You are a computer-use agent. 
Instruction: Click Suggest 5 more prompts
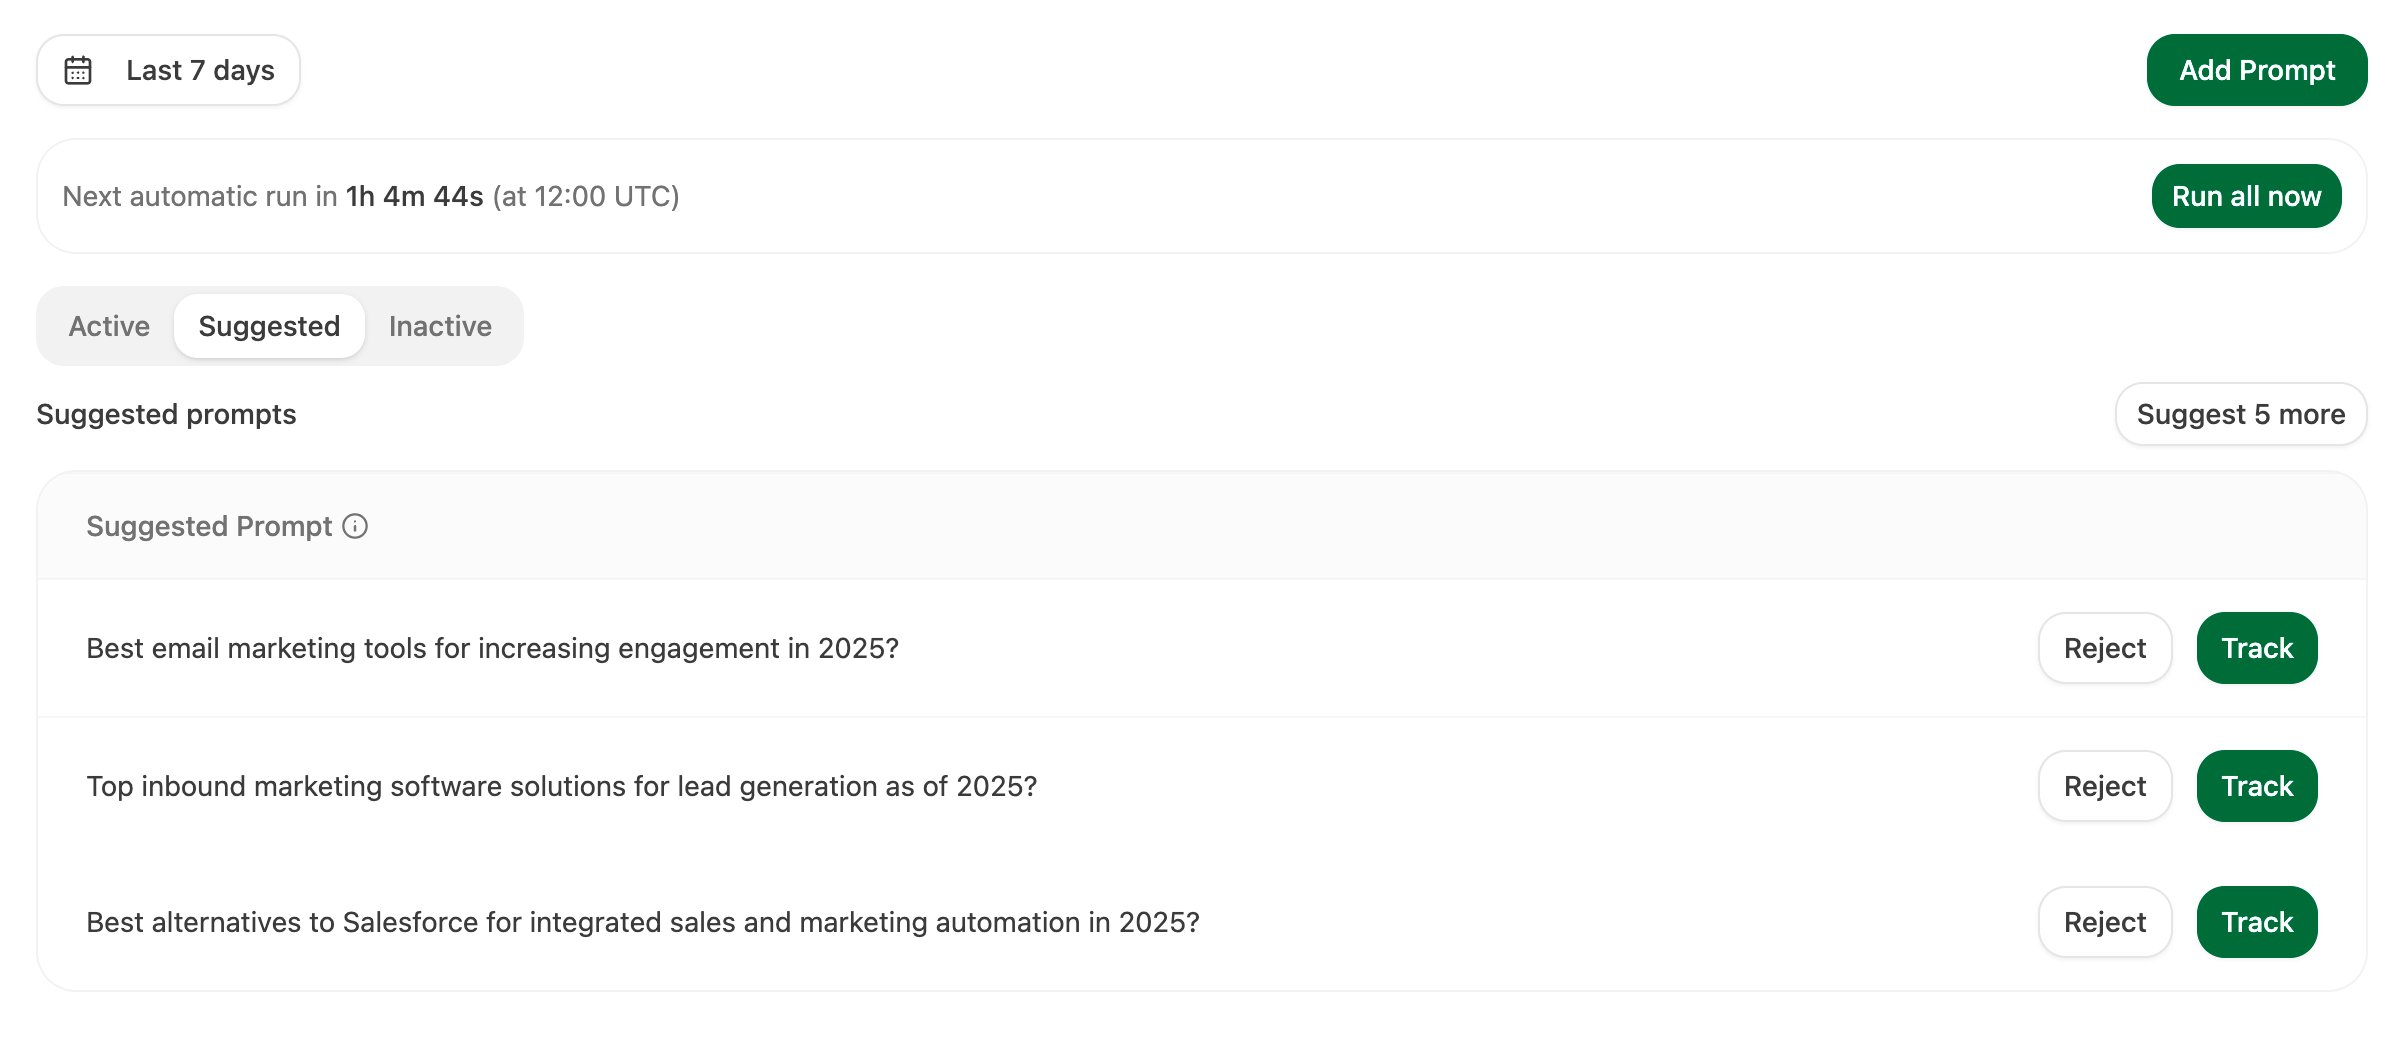click(2240, 413)
